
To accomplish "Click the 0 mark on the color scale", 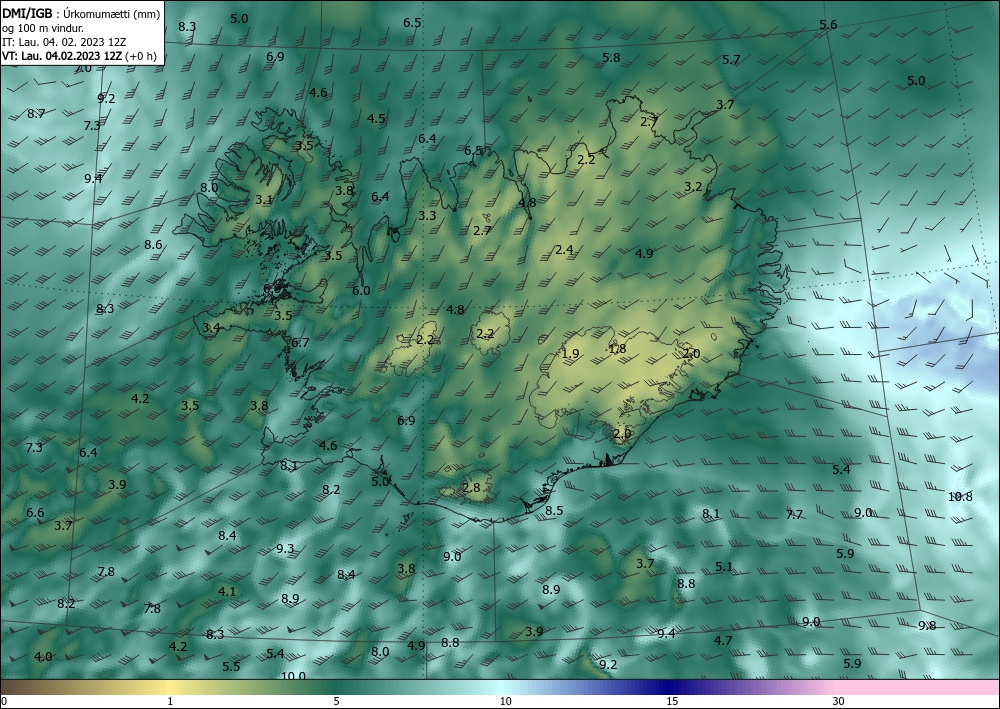I will click(x=4, y=701).
